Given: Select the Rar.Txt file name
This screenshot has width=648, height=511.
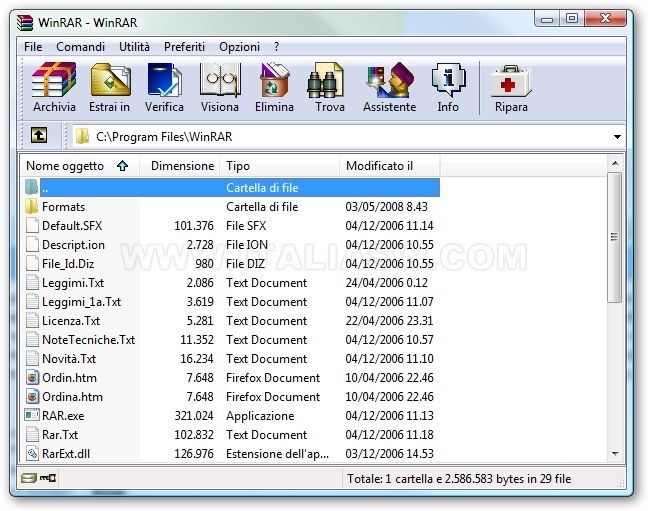Looking at the screenshot, I should pyautogui.click(x=60, y=435).
